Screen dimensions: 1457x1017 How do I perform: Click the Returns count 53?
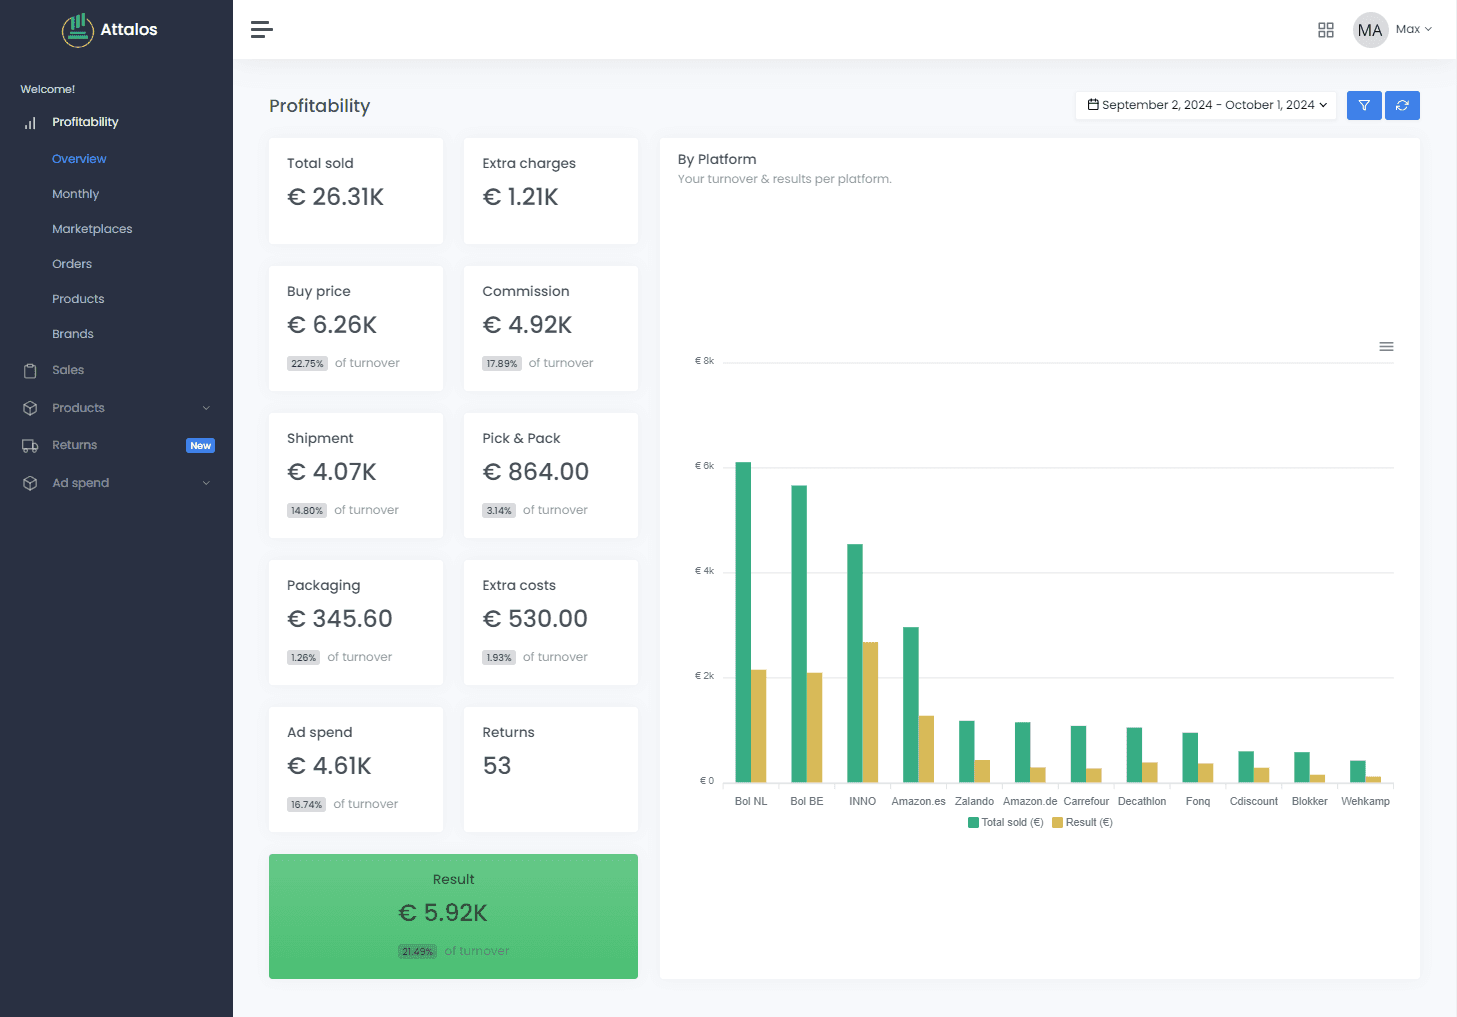pos(497,766)
